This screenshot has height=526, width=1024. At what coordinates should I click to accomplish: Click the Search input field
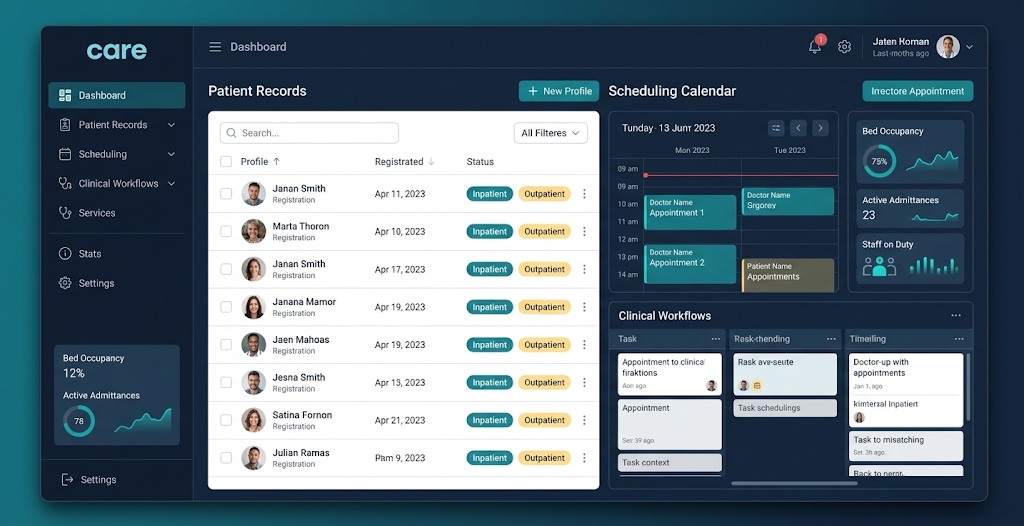point(310,133)
